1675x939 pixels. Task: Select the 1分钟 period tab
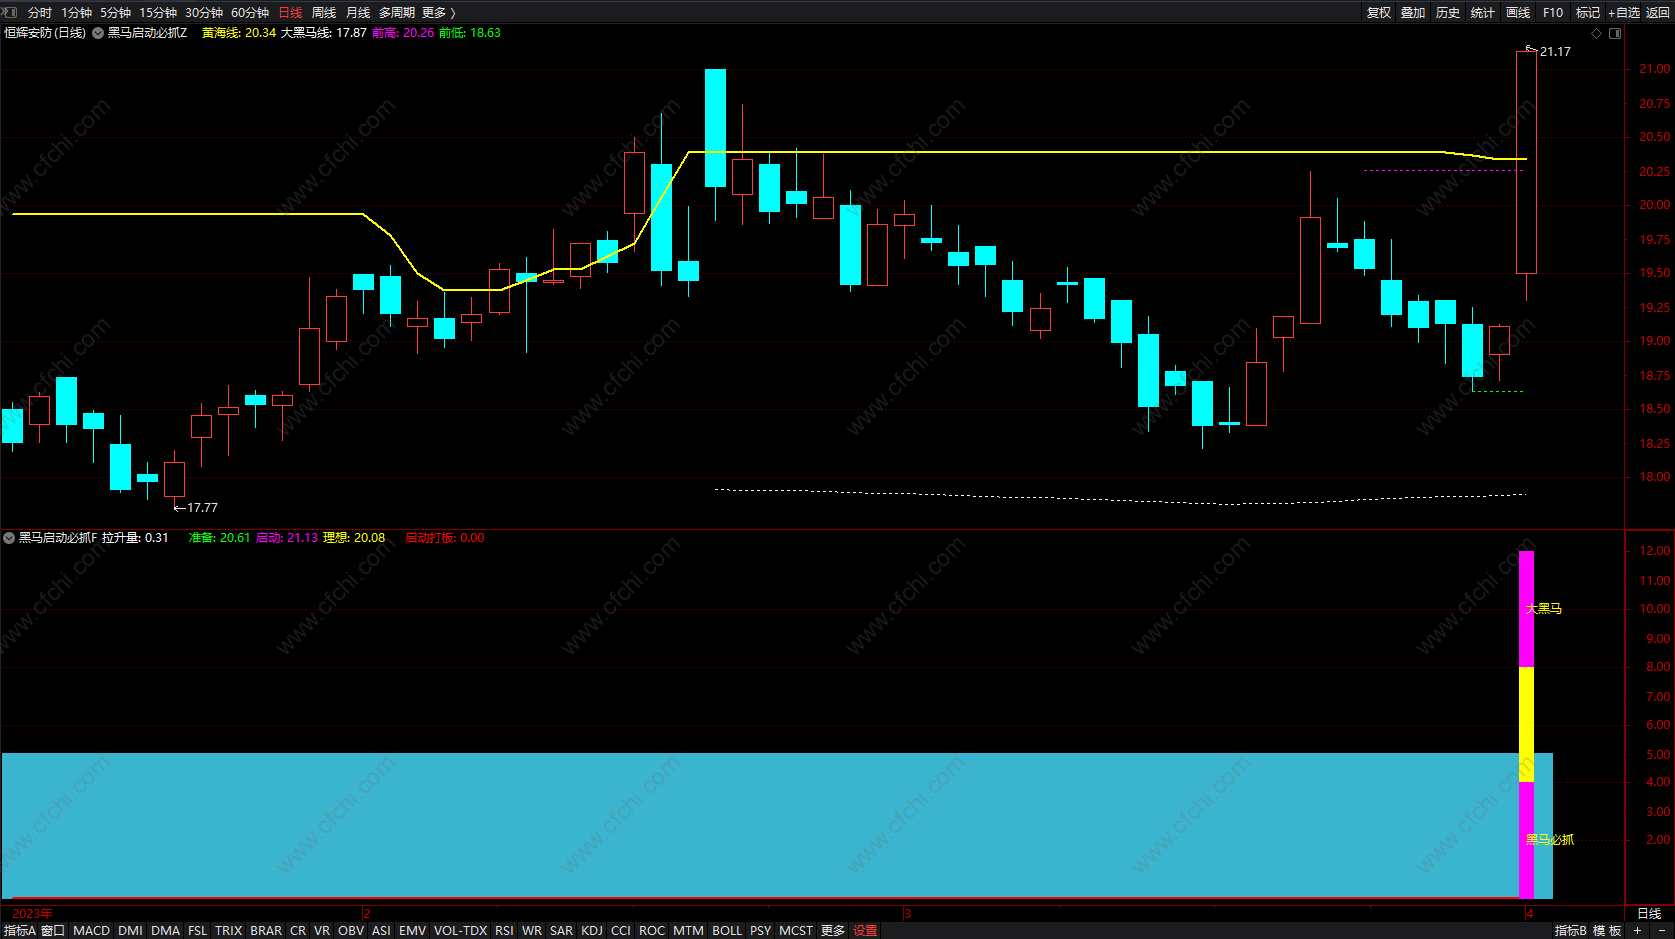pos(76,12)
